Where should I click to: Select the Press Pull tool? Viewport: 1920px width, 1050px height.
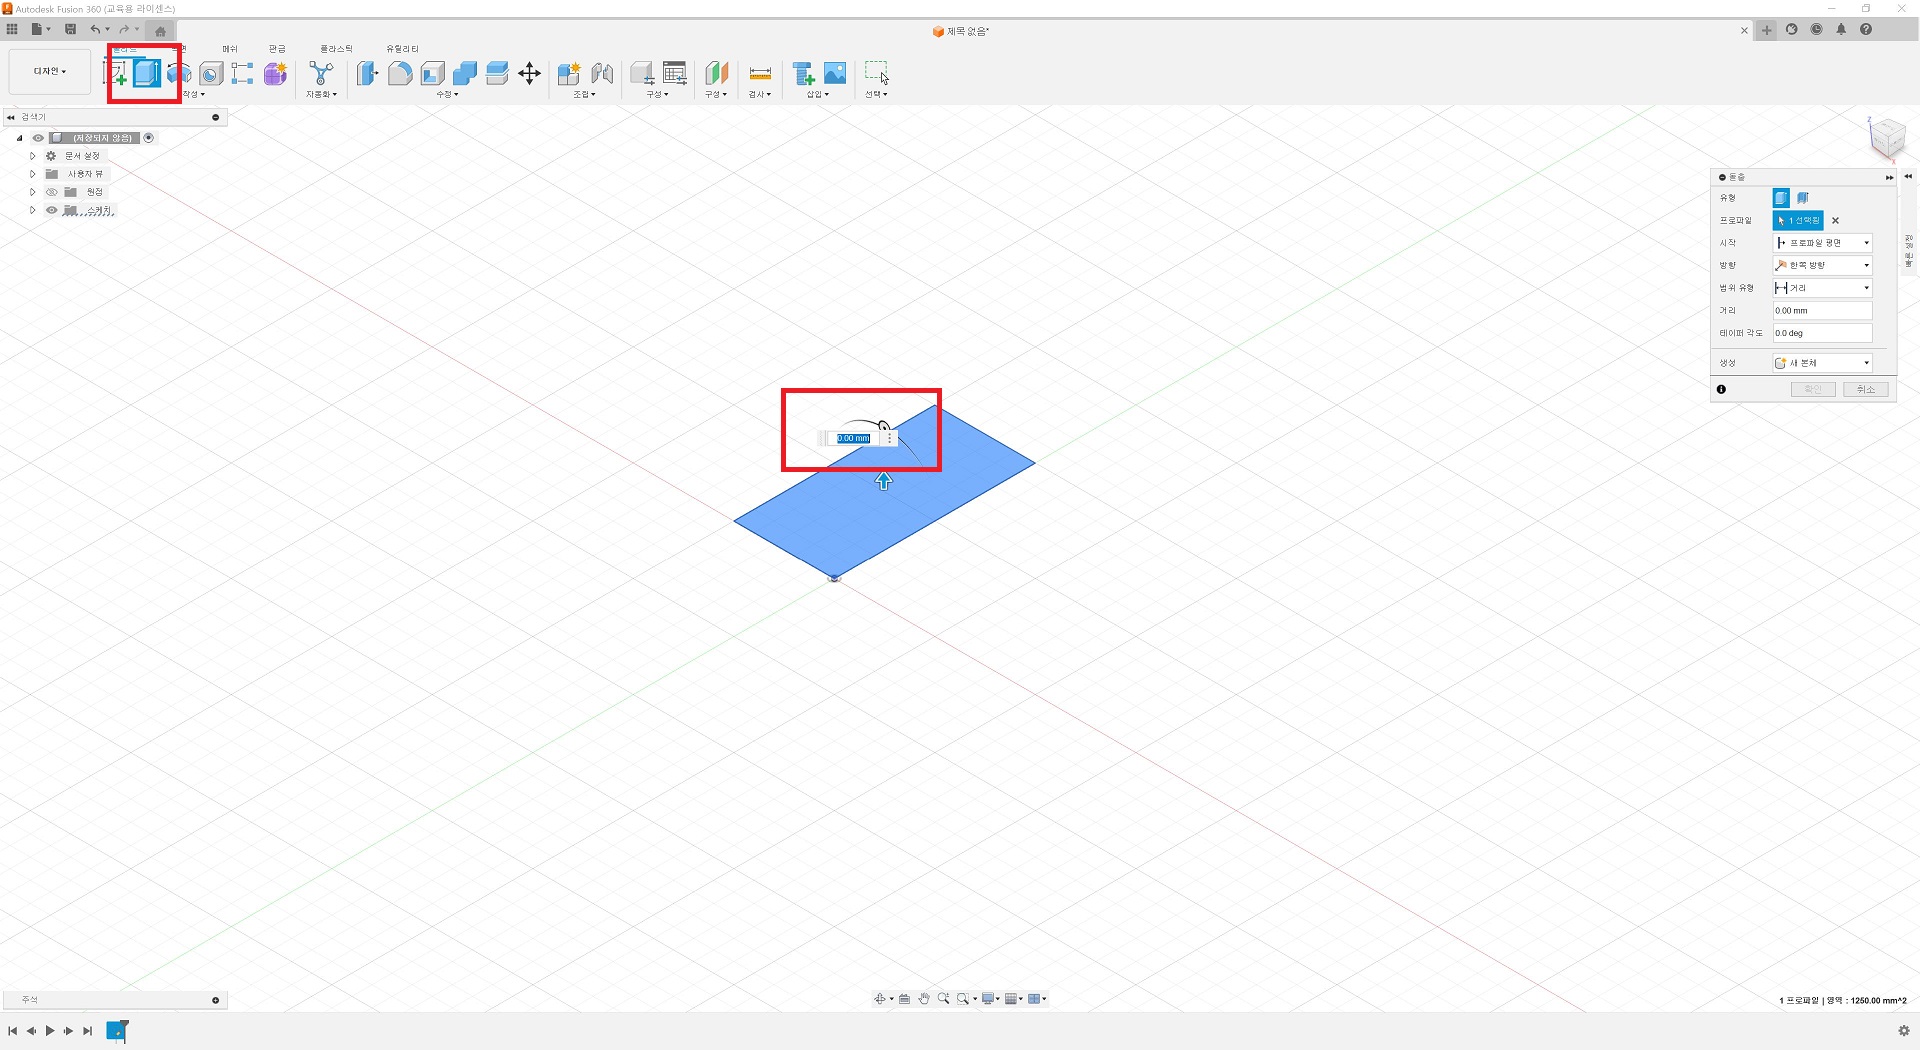[368, 73]
